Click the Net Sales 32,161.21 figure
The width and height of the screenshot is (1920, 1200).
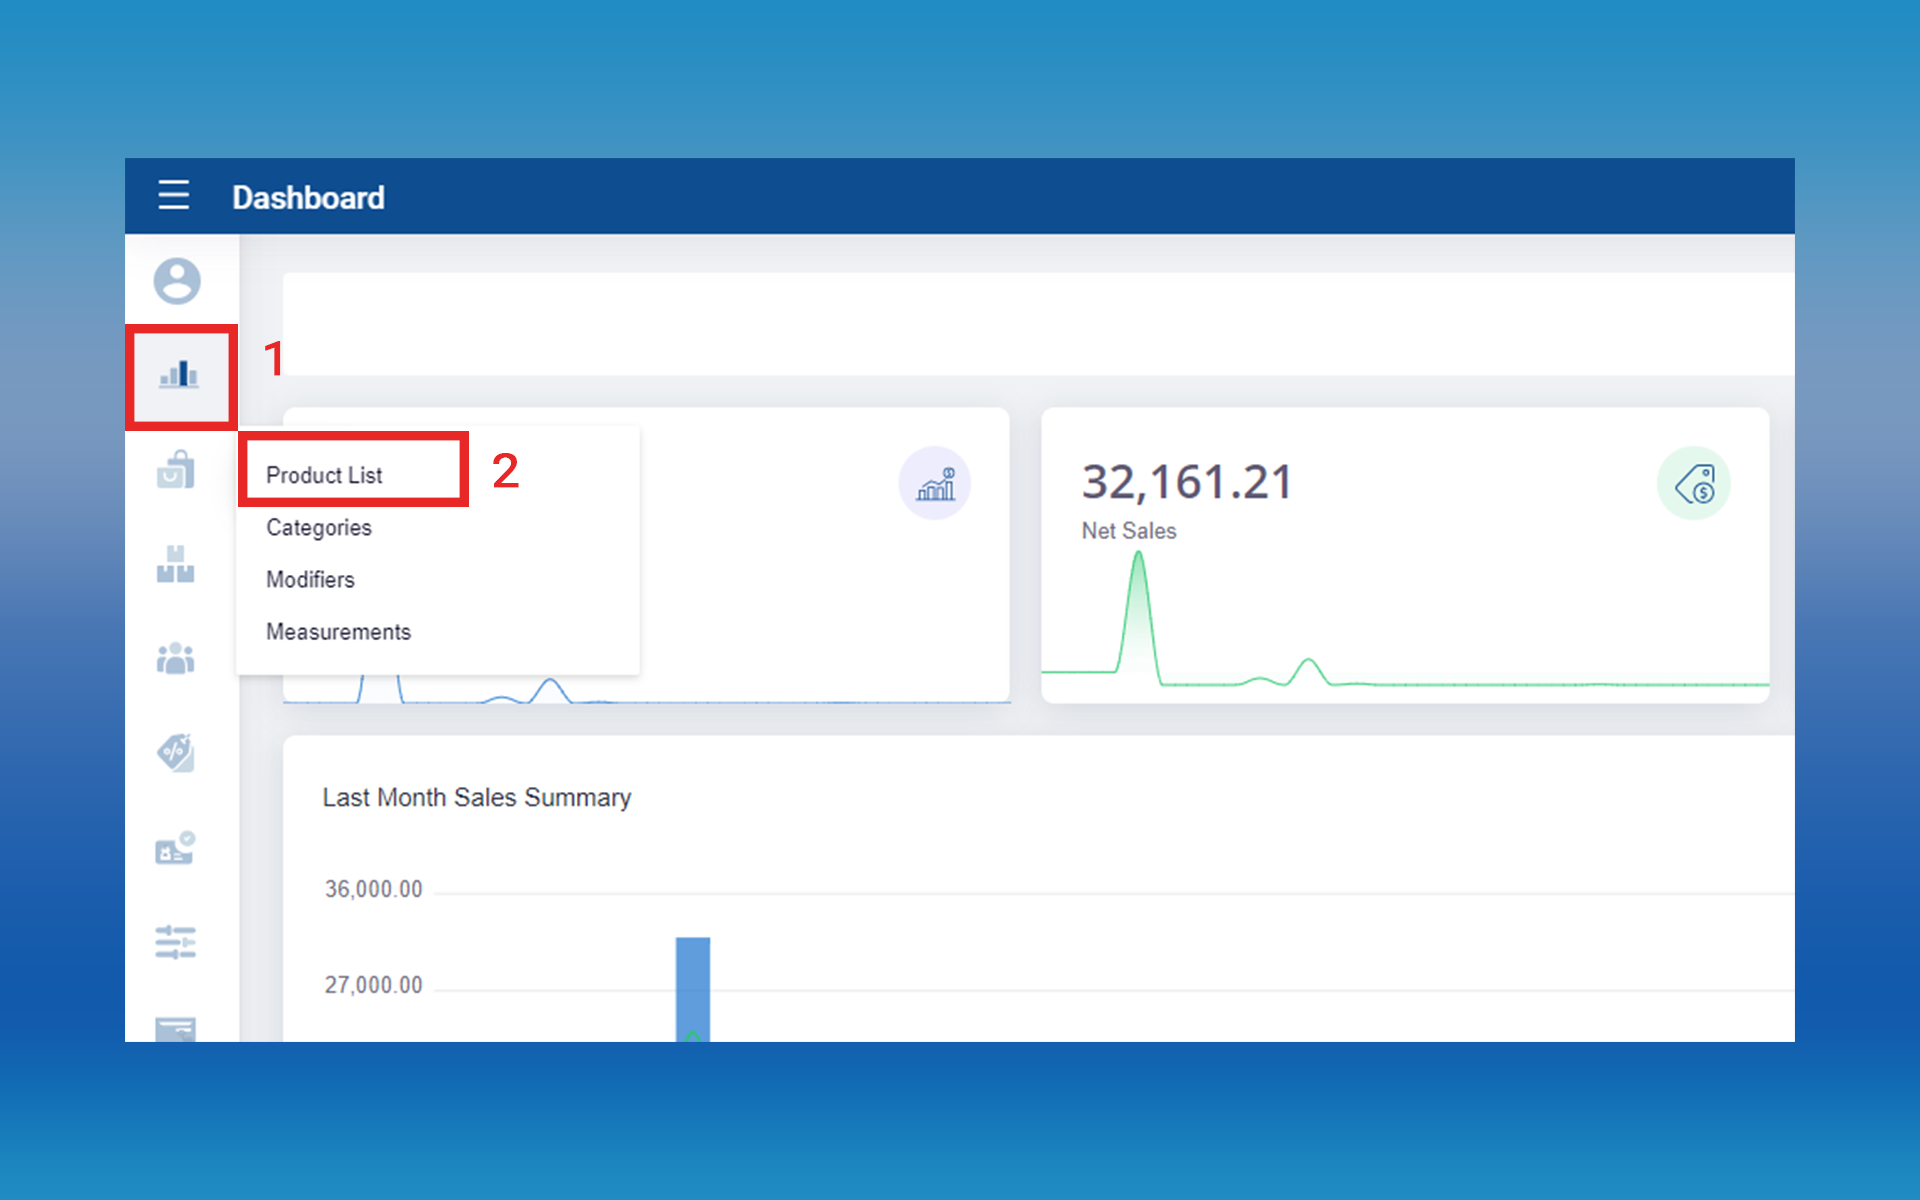tap(1187, 482)
